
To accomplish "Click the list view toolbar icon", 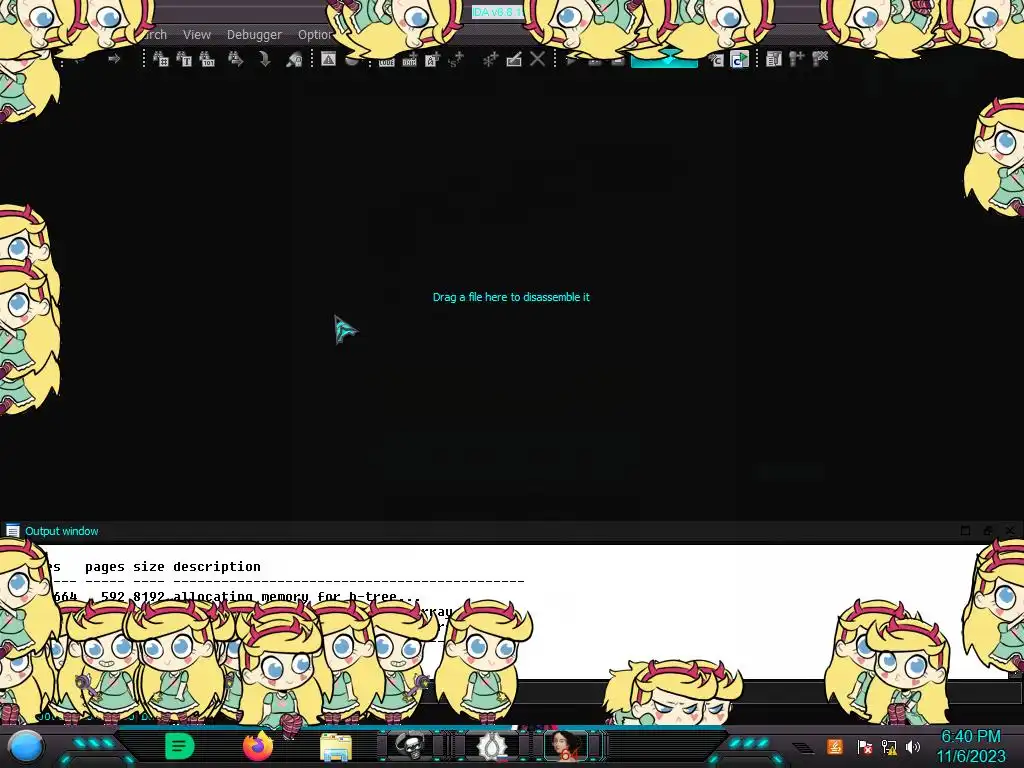I will coord(774,59).
